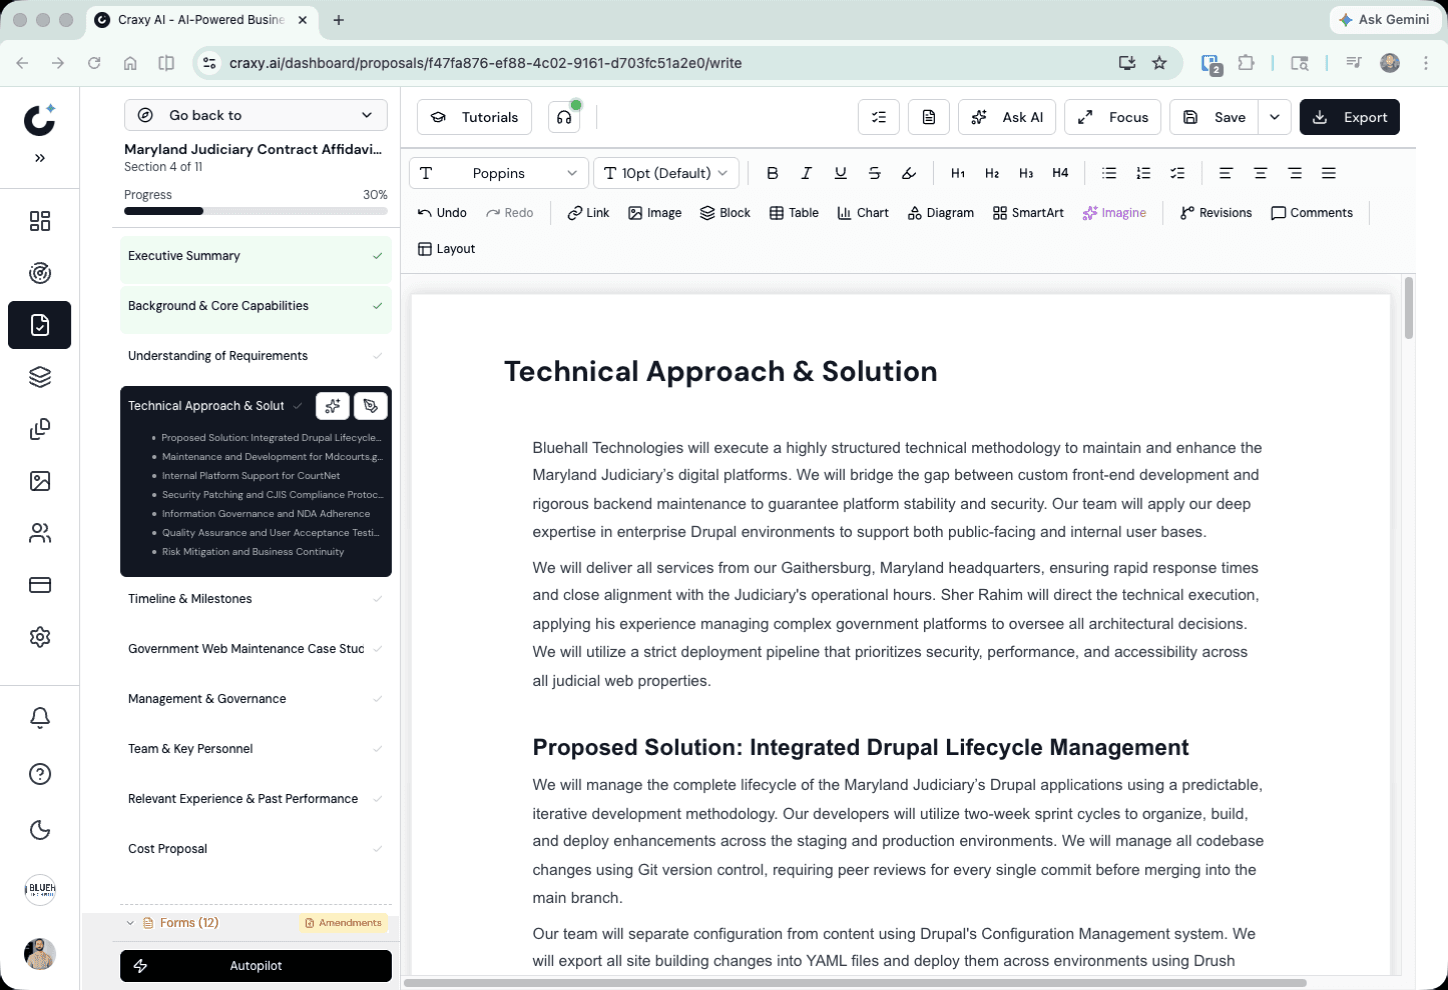Select the highlighter tool
The image size is (1448, 990).
pos(908,173)
